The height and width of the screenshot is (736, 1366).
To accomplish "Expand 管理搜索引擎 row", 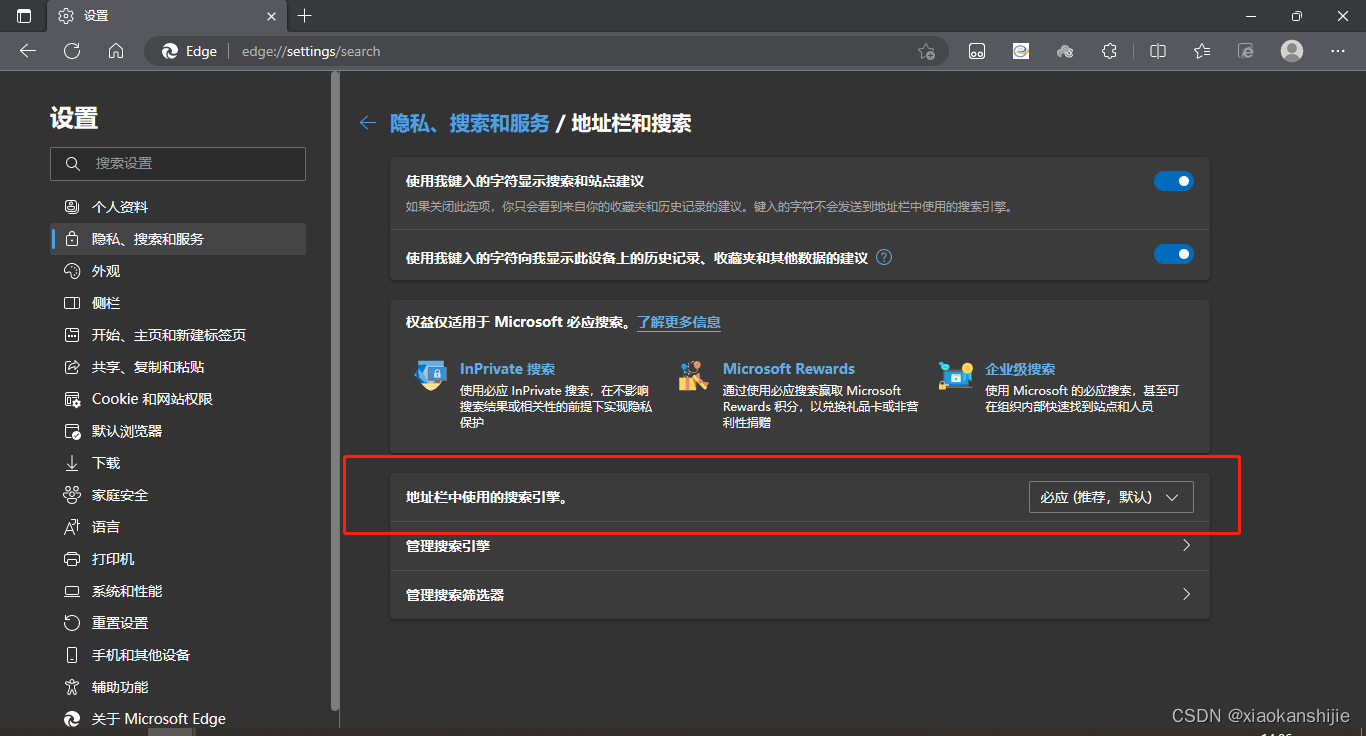I will pos(800,546).
